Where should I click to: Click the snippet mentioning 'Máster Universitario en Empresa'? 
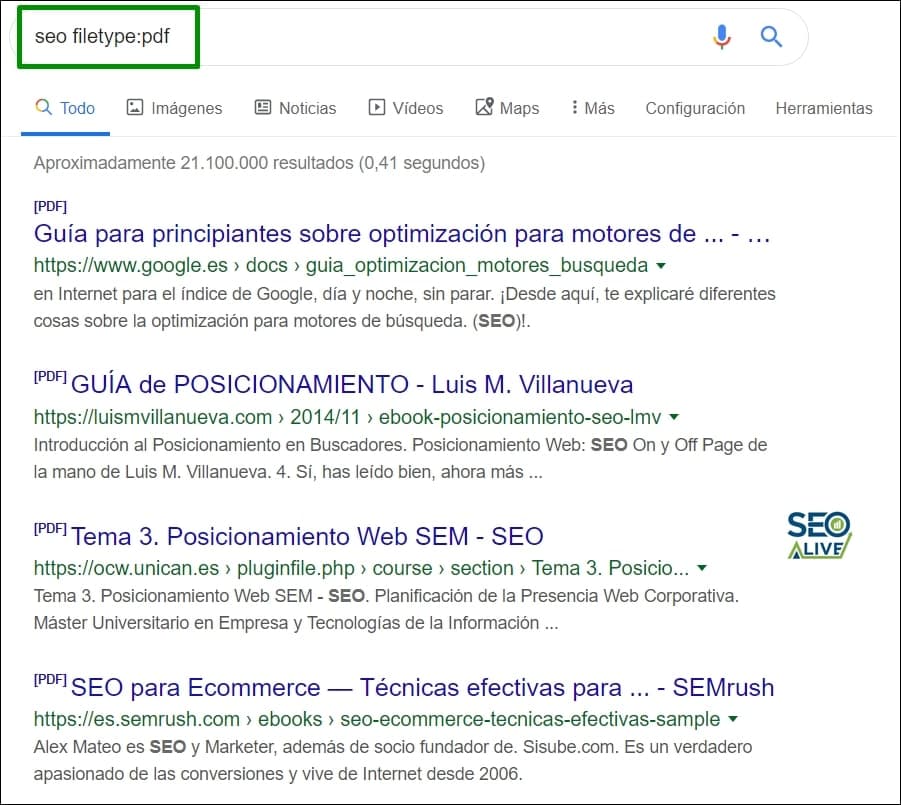pos(386,610)
